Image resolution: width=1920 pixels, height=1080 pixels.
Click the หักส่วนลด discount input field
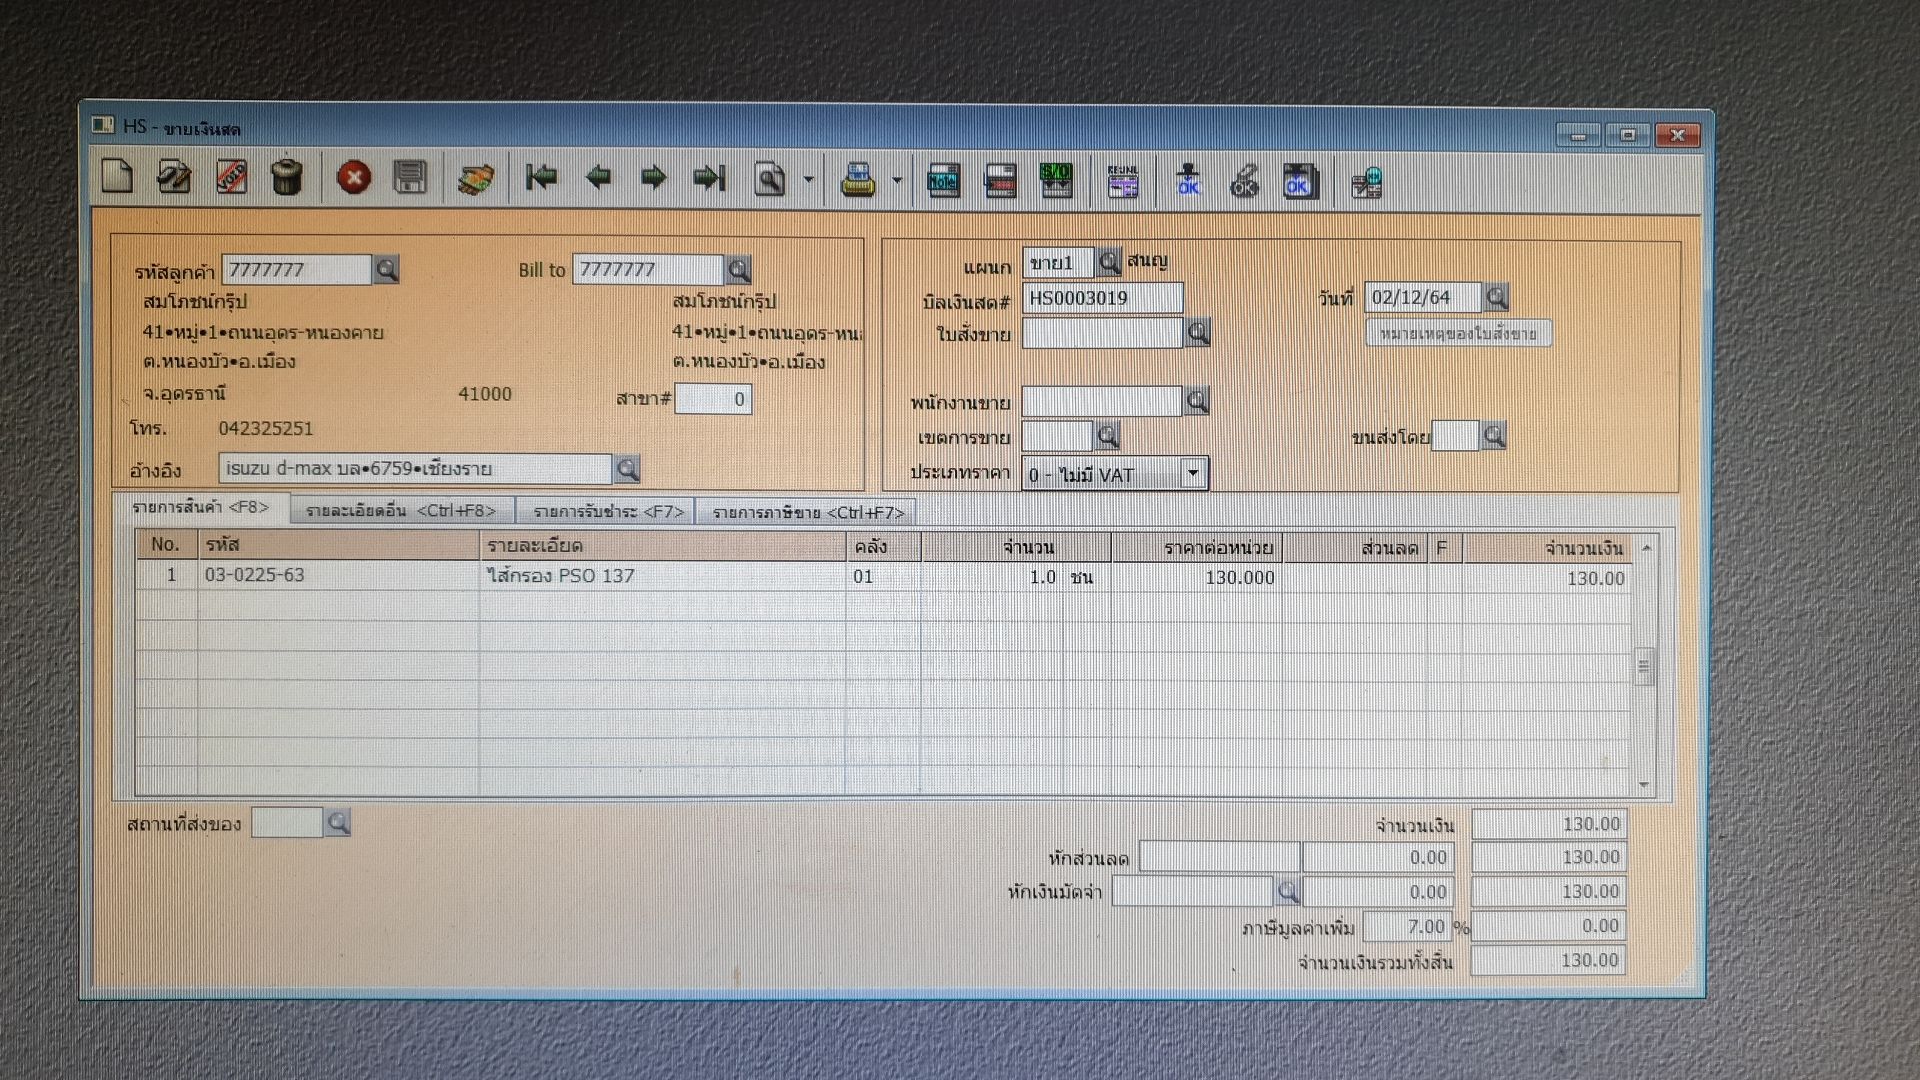1219,857
